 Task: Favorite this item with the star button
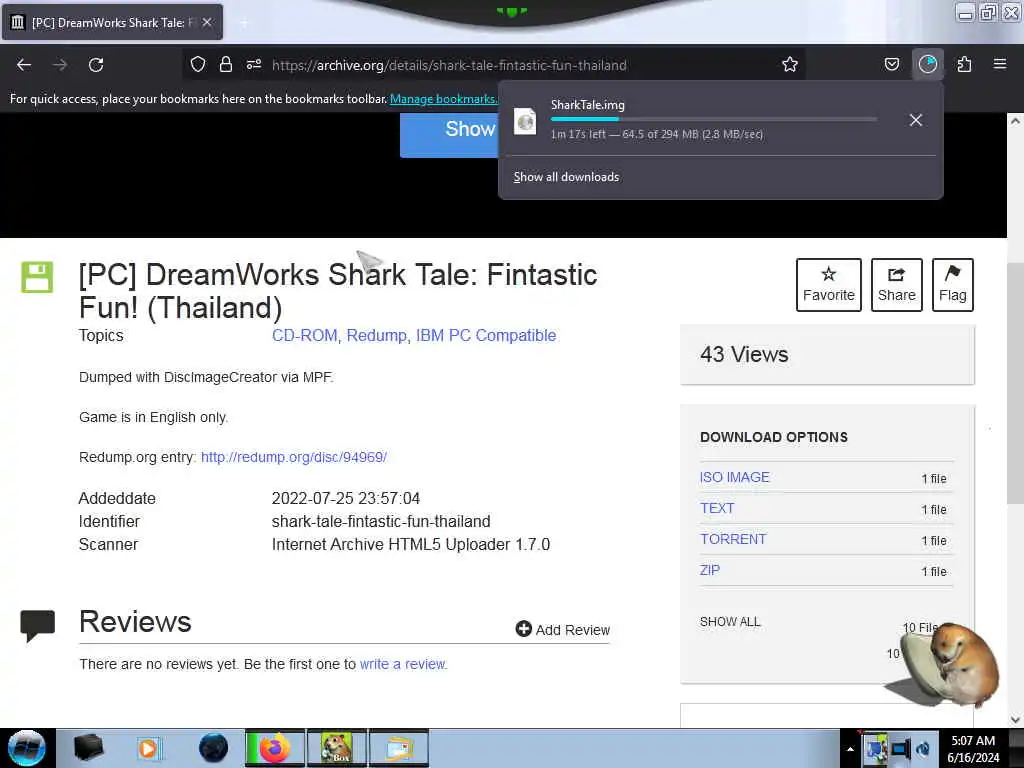click(829, 285)
